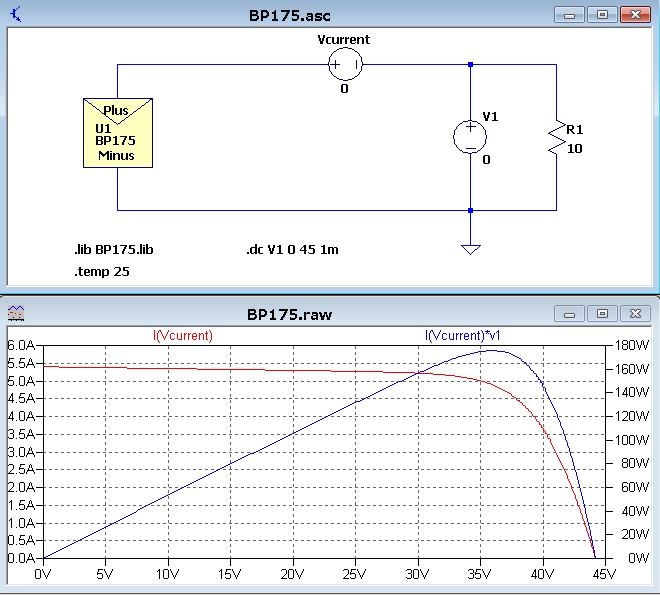Screen dimensions: 660x596
Task: Click the waveform icon in BP175.raw title bar
Action: pyautogui.click(x=16, y=313)
